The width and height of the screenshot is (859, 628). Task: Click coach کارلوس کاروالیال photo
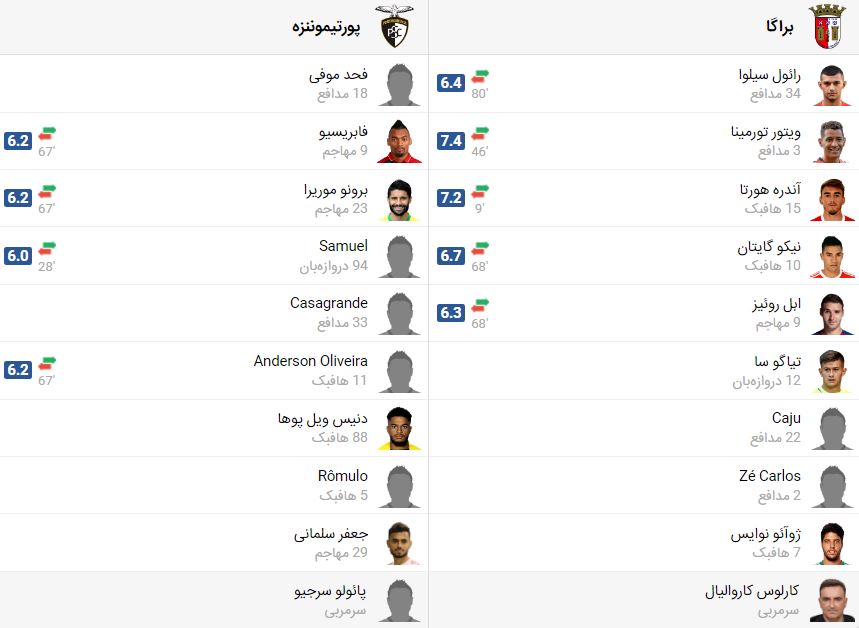click(x=832, y=600)
